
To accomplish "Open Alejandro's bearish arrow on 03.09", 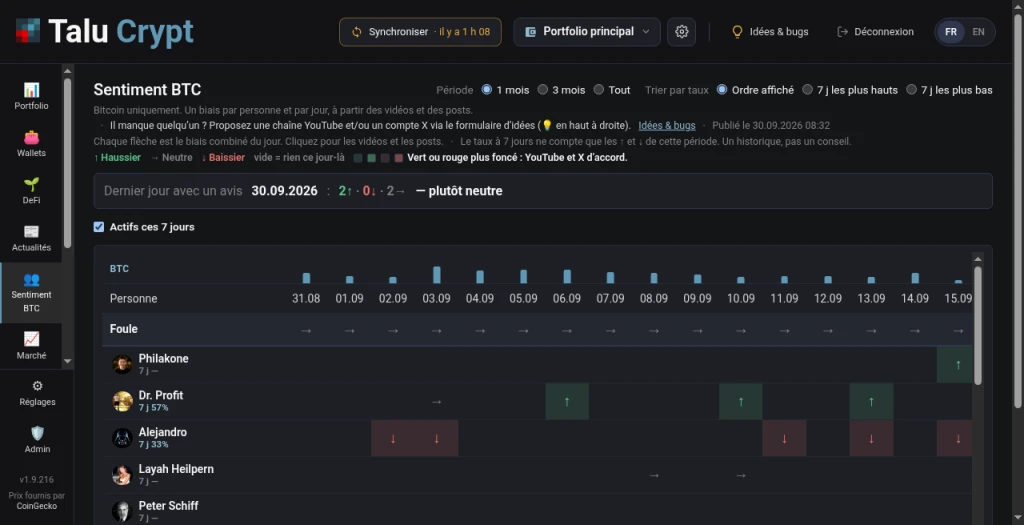I will click(x=436, y=438).
